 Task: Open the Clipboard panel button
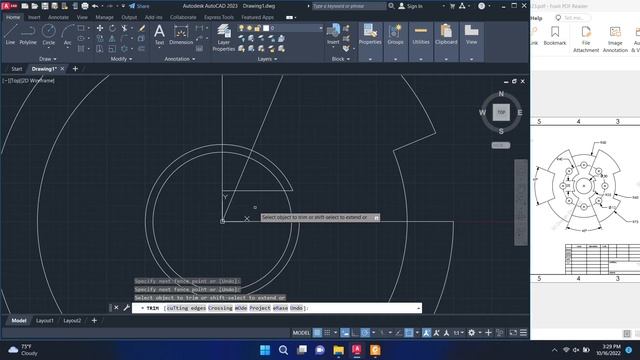446,34
